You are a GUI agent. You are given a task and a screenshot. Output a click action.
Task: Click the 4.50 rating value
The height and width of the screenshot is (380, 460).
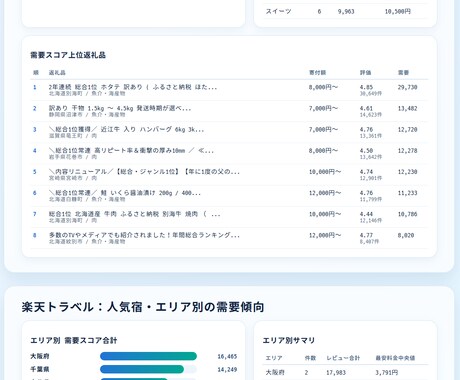click(366, 151)
